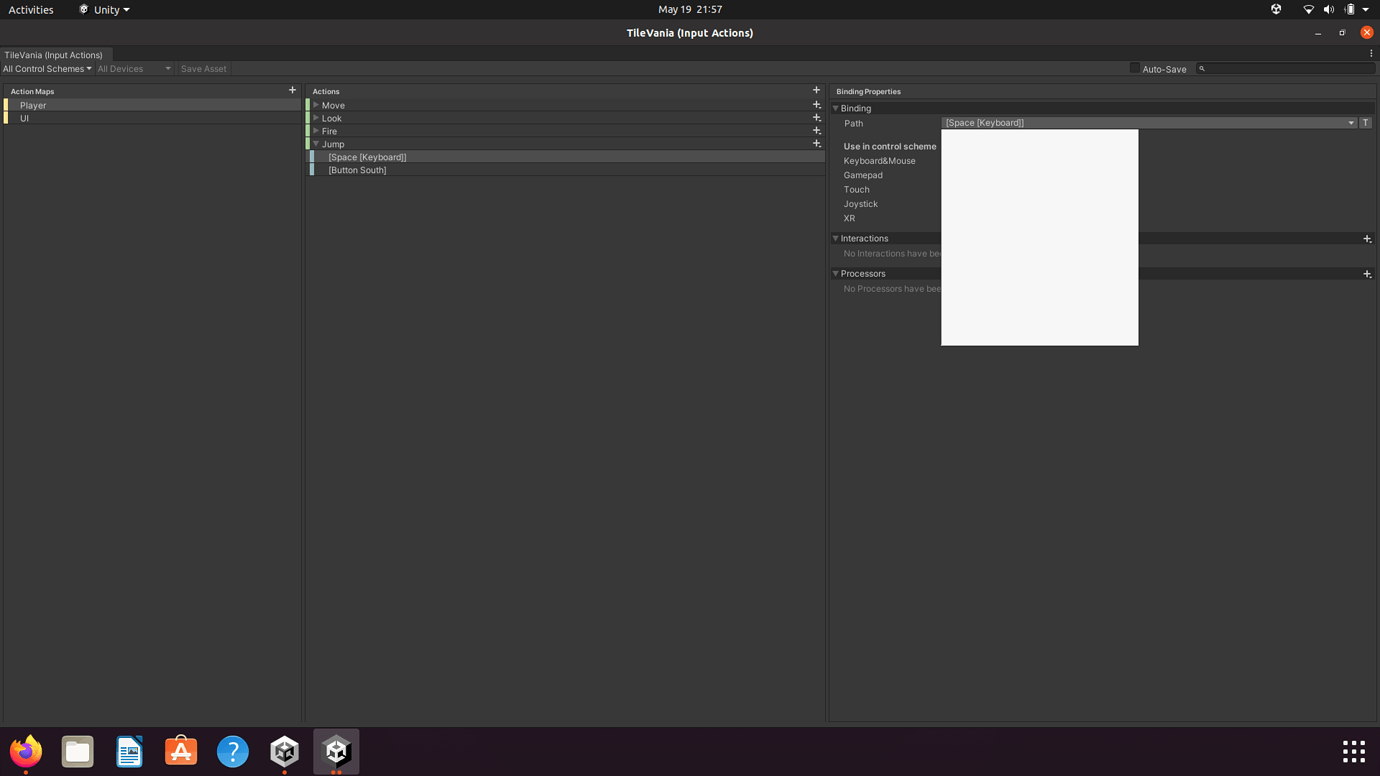Add a new Action Map with the plus icon
The height and width of the screenshot is (776, 1380).
(x=292, y=90)
